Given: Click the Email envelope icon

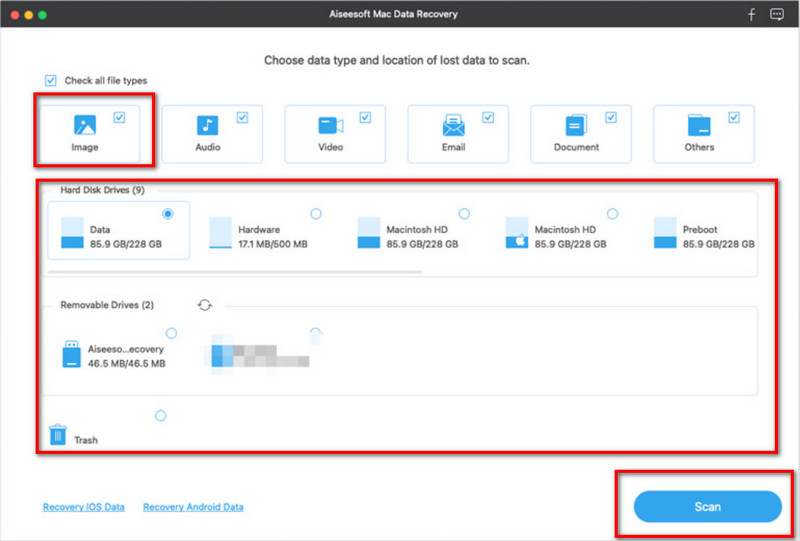Looking at the screenshot, I should (454, 126).
